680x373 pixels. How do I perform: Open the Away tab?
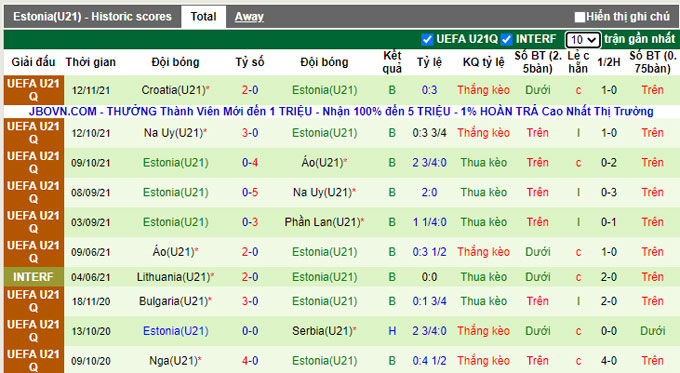click(x=249, y=17)
